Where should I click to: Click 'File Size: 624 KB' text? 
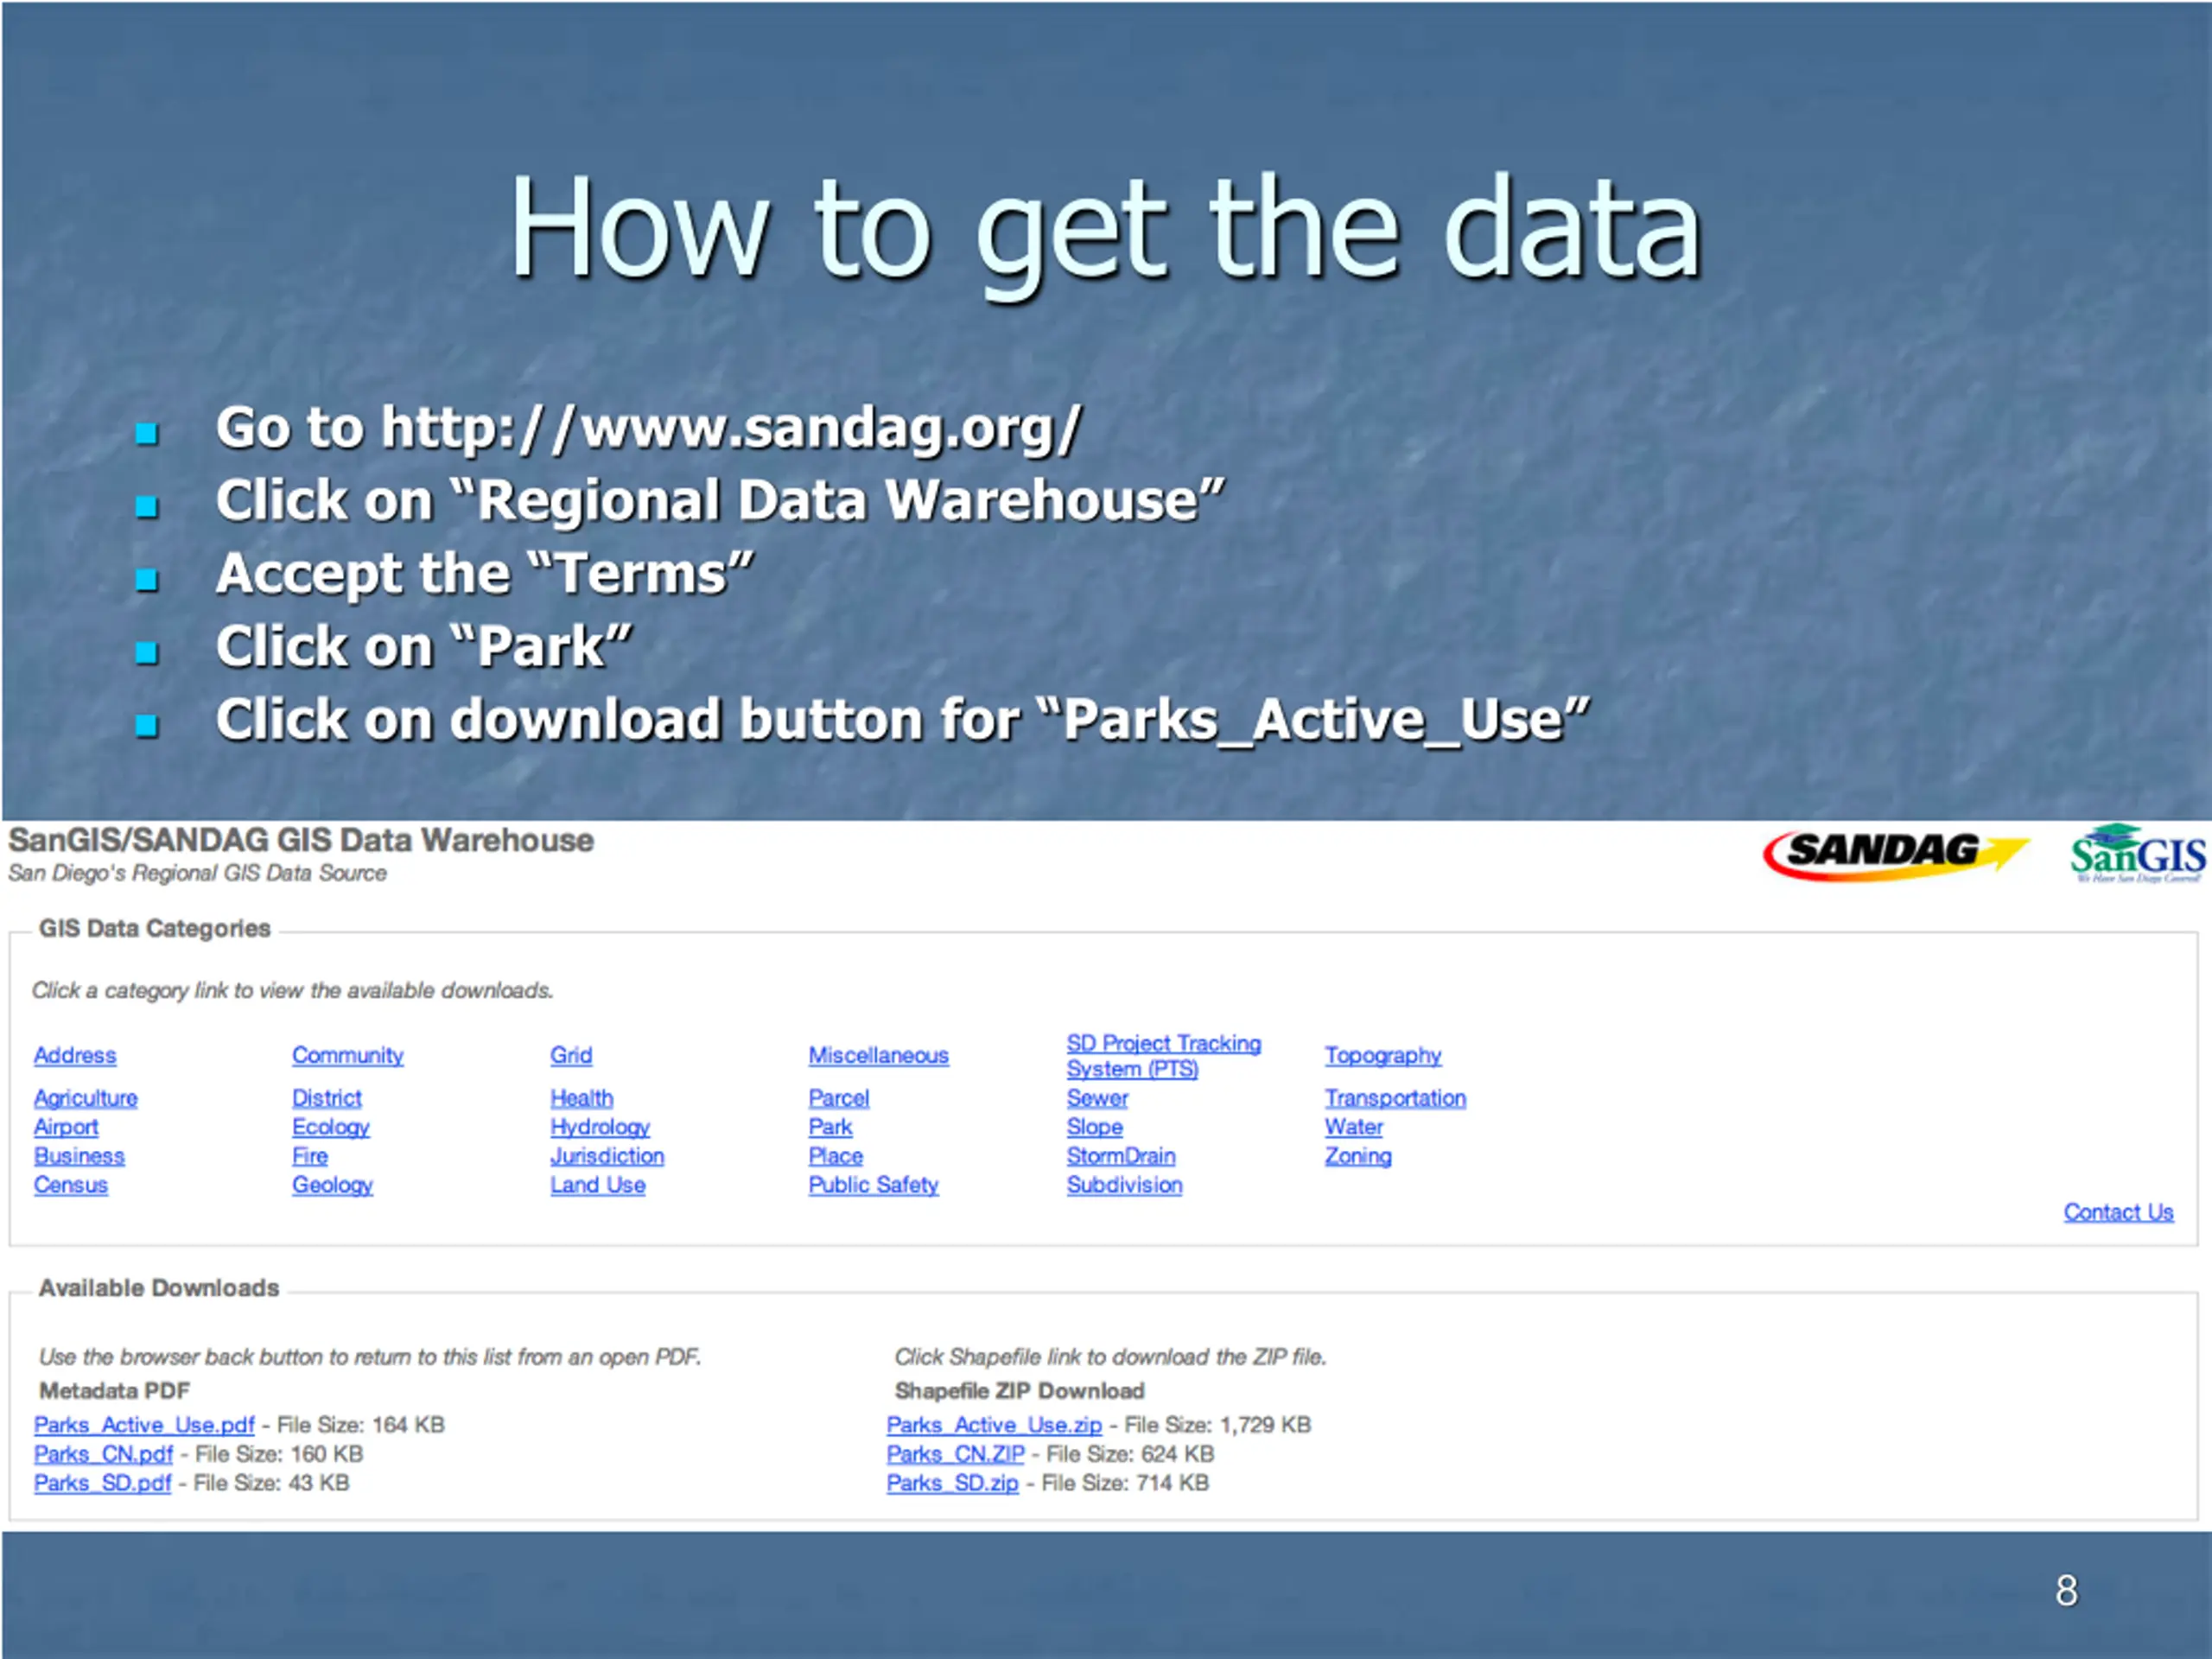[1131, 1454]
